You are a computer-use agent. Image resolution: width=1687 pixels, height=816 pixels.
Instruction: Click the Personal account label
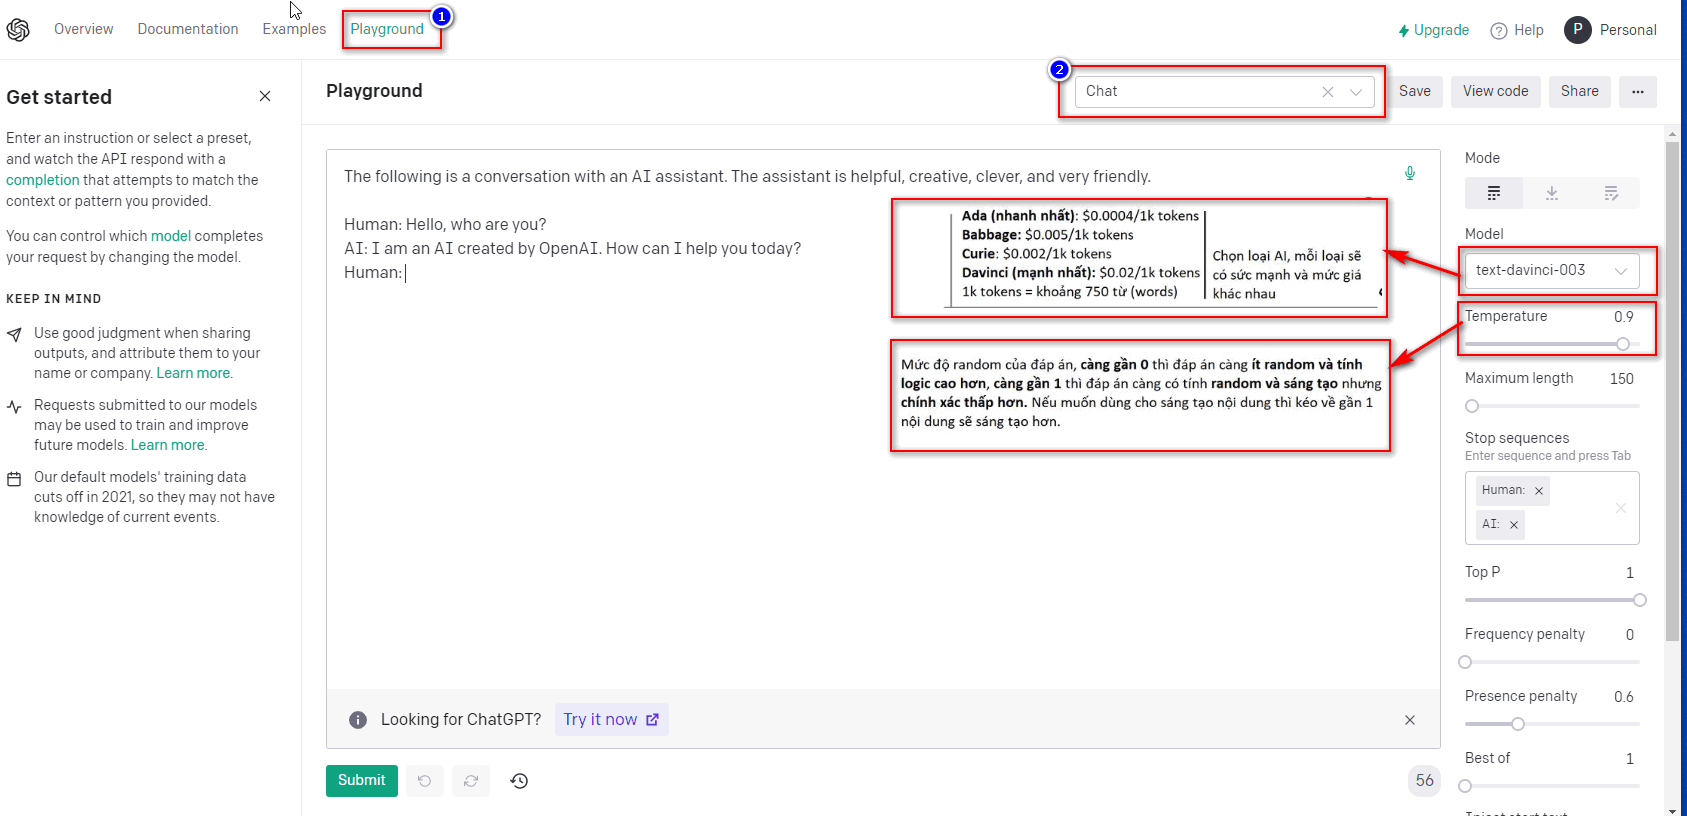(x=1628, y=30)
